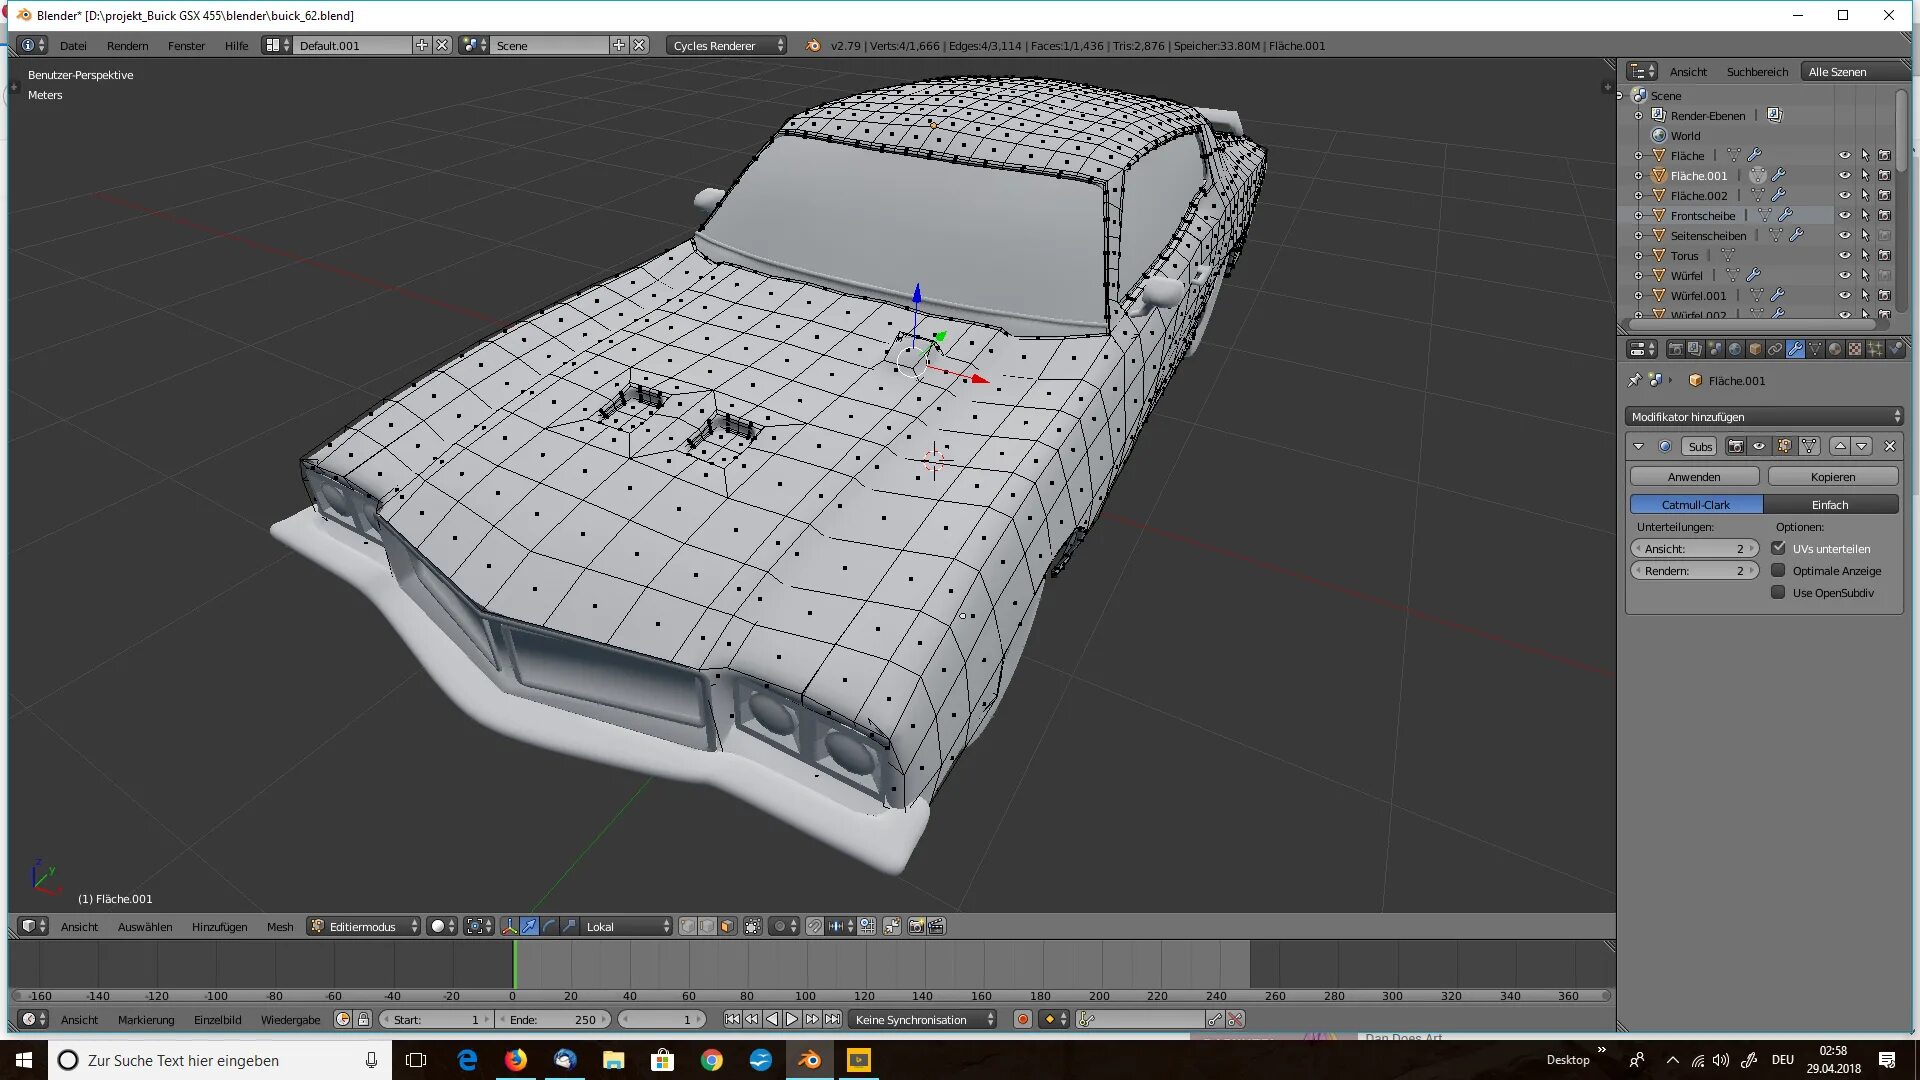Open the Material properties tab
Image resolution: width=1920 pixels, height=1080 pixels.
pyautogui.click(x=1835, y=349)
